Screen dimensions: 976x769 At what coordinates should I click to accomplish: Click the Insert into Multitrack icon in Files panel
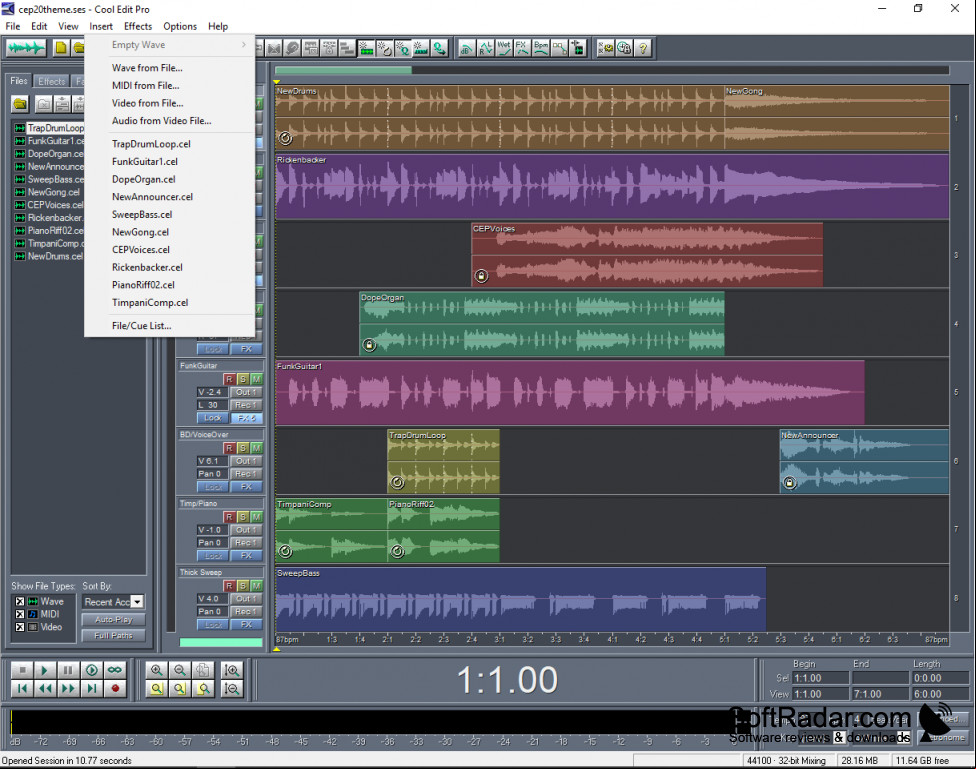pyautogui.click(x=62, y=104)
